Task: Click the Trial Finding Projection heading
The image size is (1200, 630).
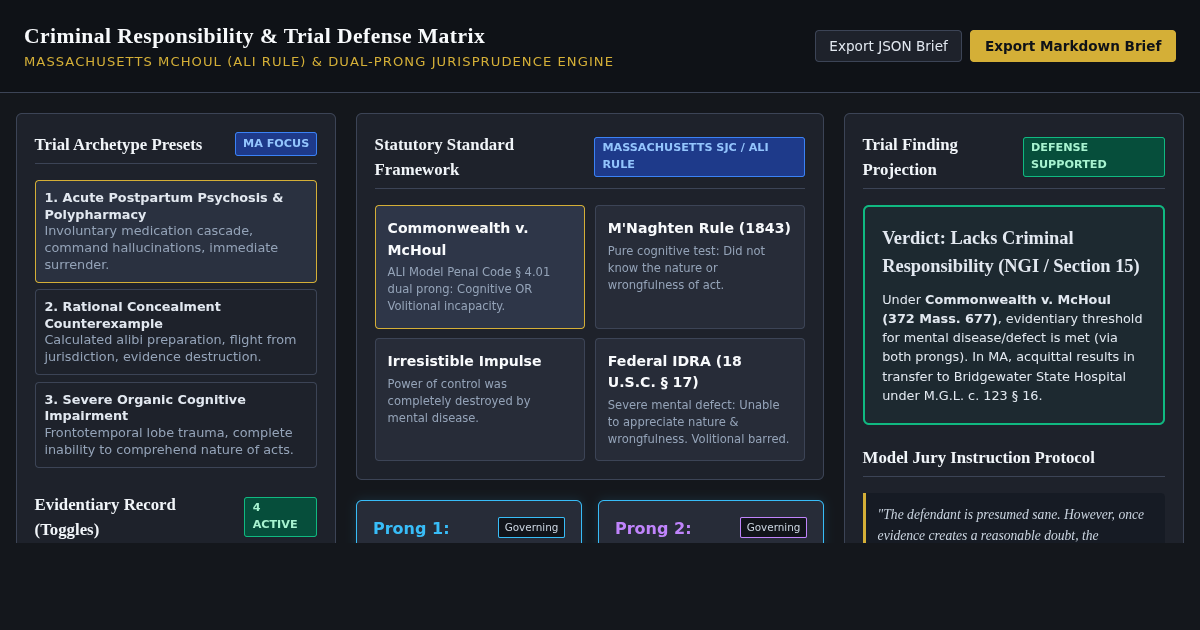Action: click(x=910, y=157)
